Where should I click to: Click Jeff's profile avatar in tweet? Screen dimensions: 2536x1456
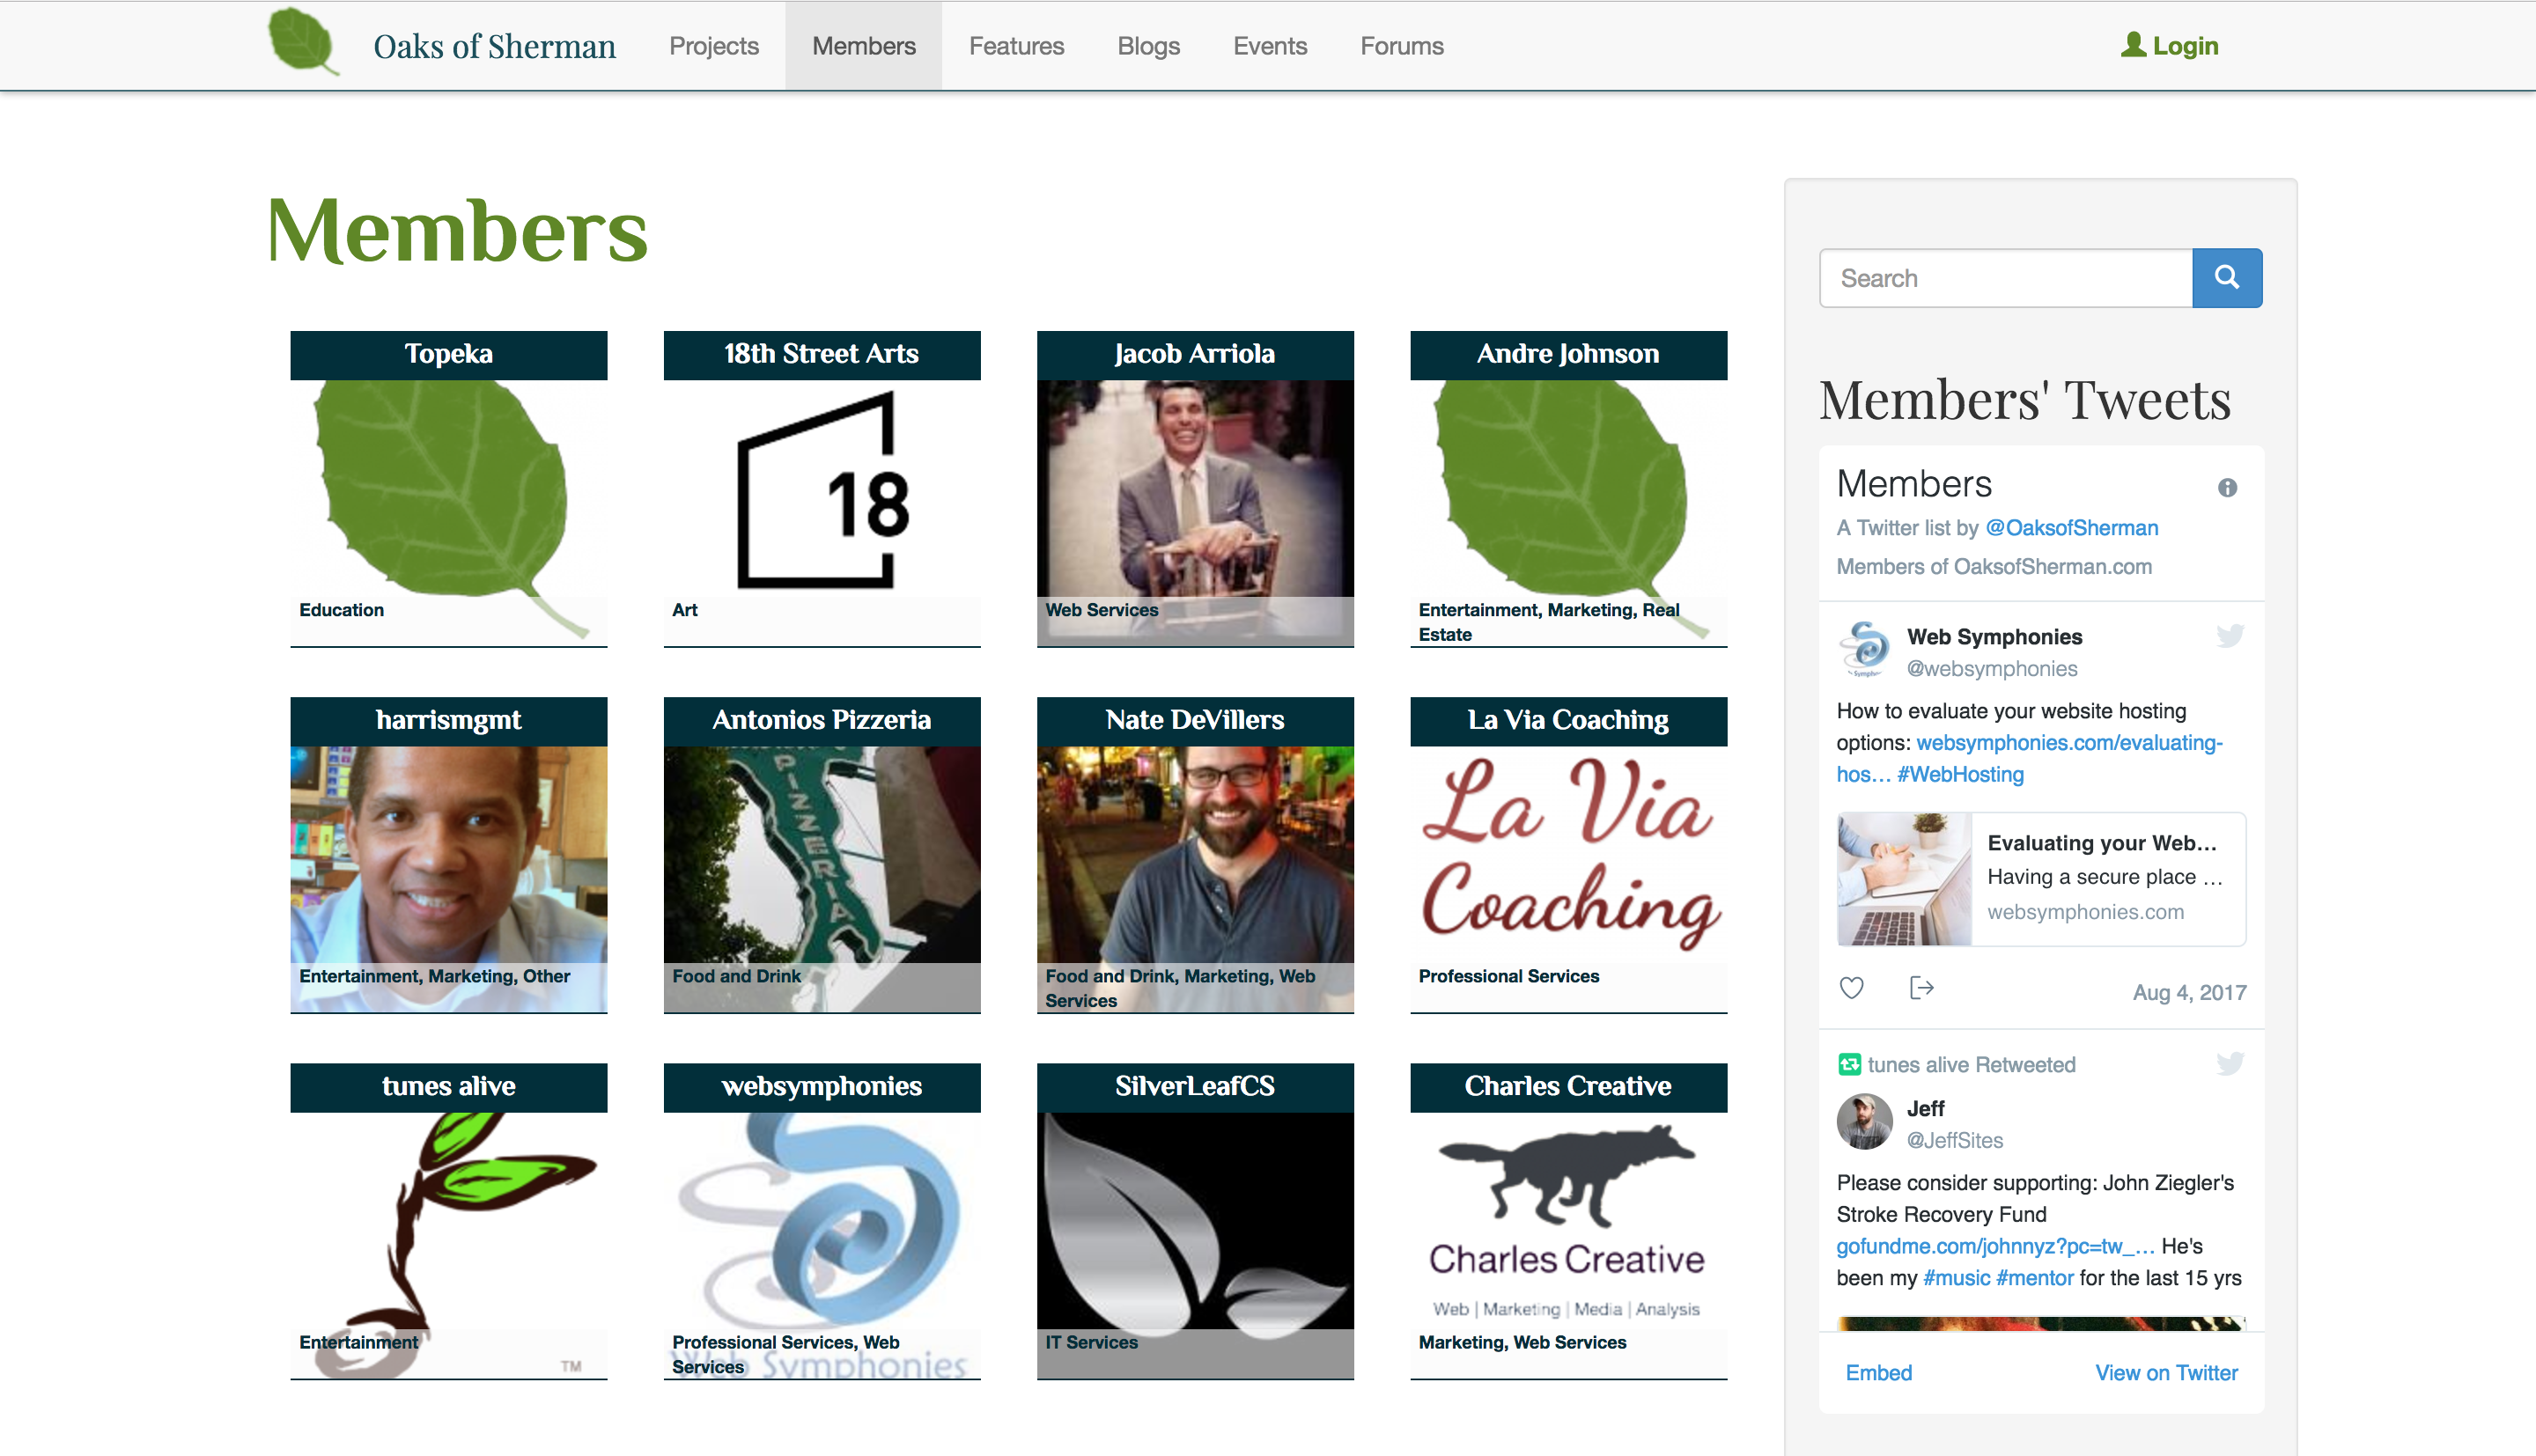pyautogui.click(x=1864, y=1121)
